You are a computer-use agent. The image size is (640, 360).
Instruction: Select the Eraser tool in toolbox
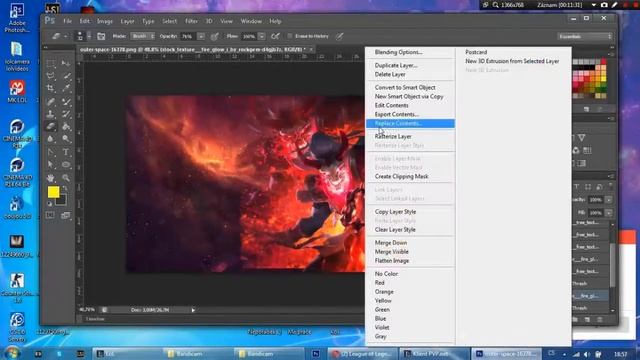[50, 127]
